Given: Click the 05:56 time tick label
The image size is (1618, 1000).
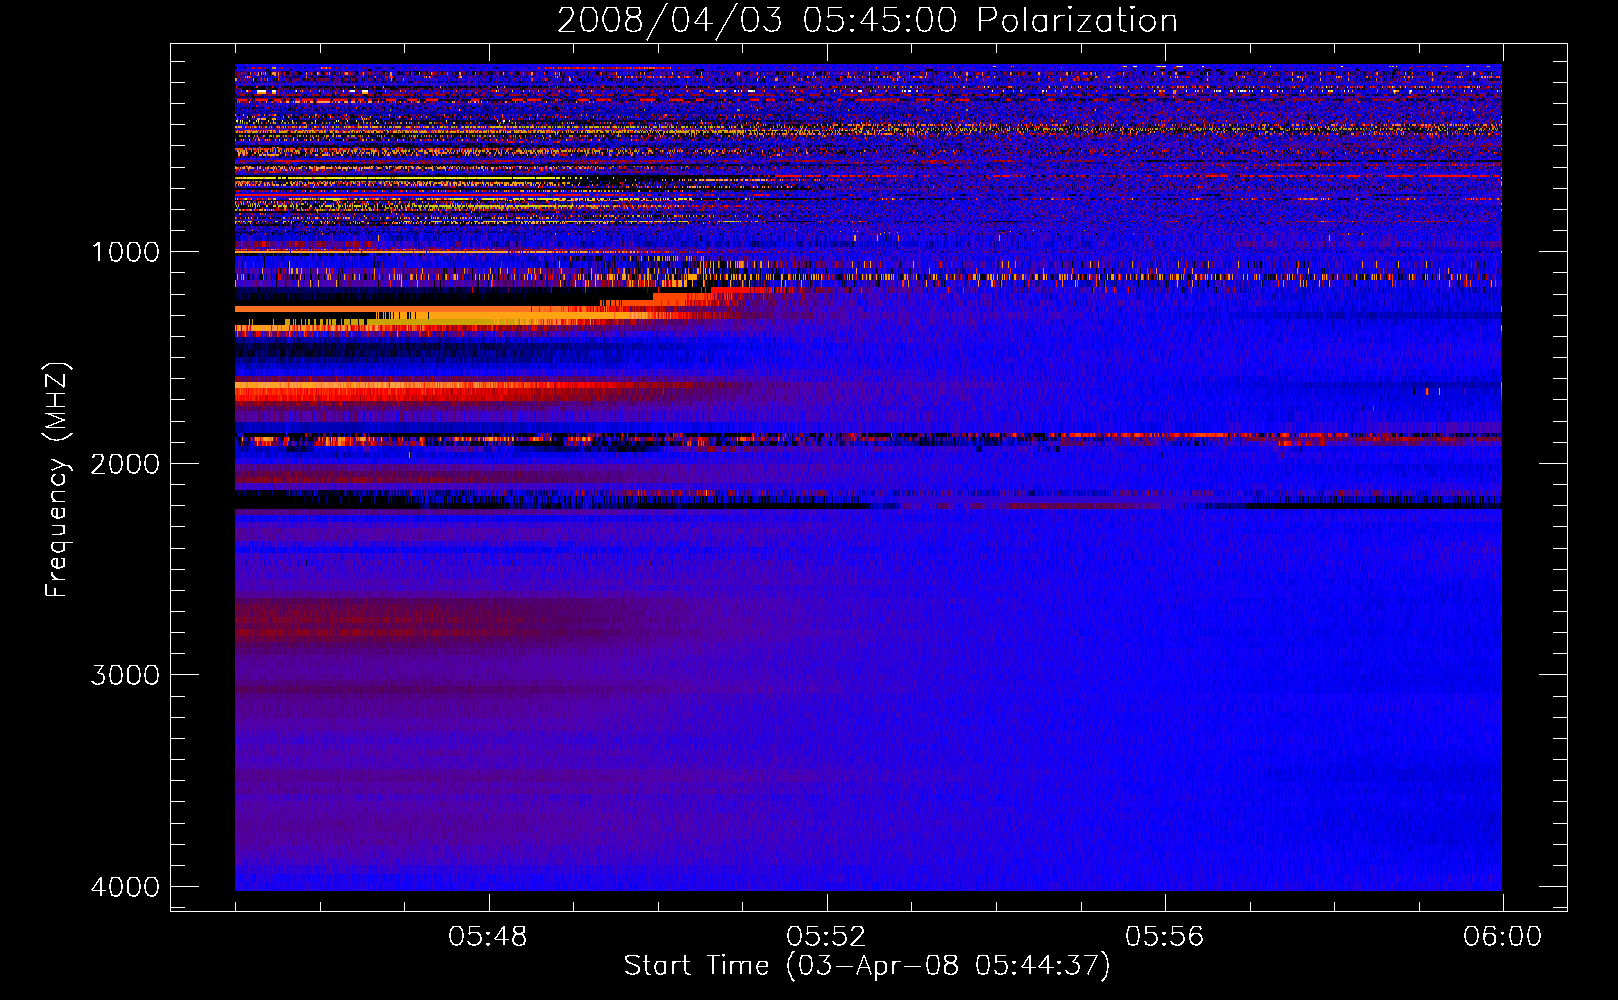Looking at the screenshot, I should (1164, 937).
